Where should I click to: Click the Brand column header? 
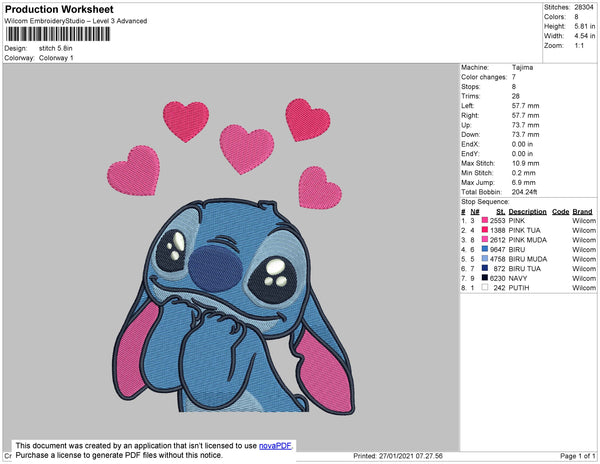point(582,212)
